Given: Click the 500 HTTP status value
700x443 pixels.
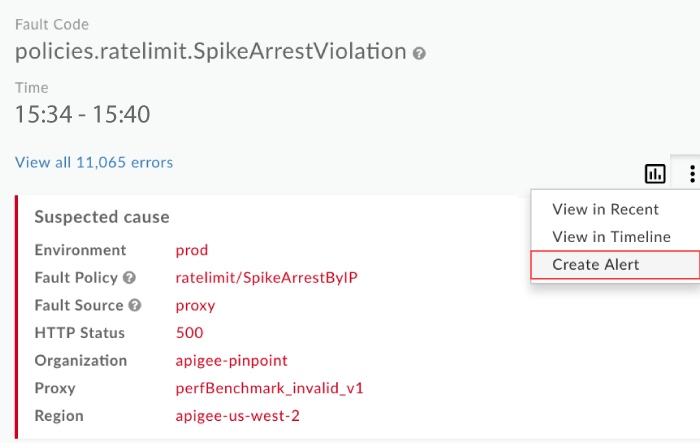Looking at the screenshot, I should point(189,333).
